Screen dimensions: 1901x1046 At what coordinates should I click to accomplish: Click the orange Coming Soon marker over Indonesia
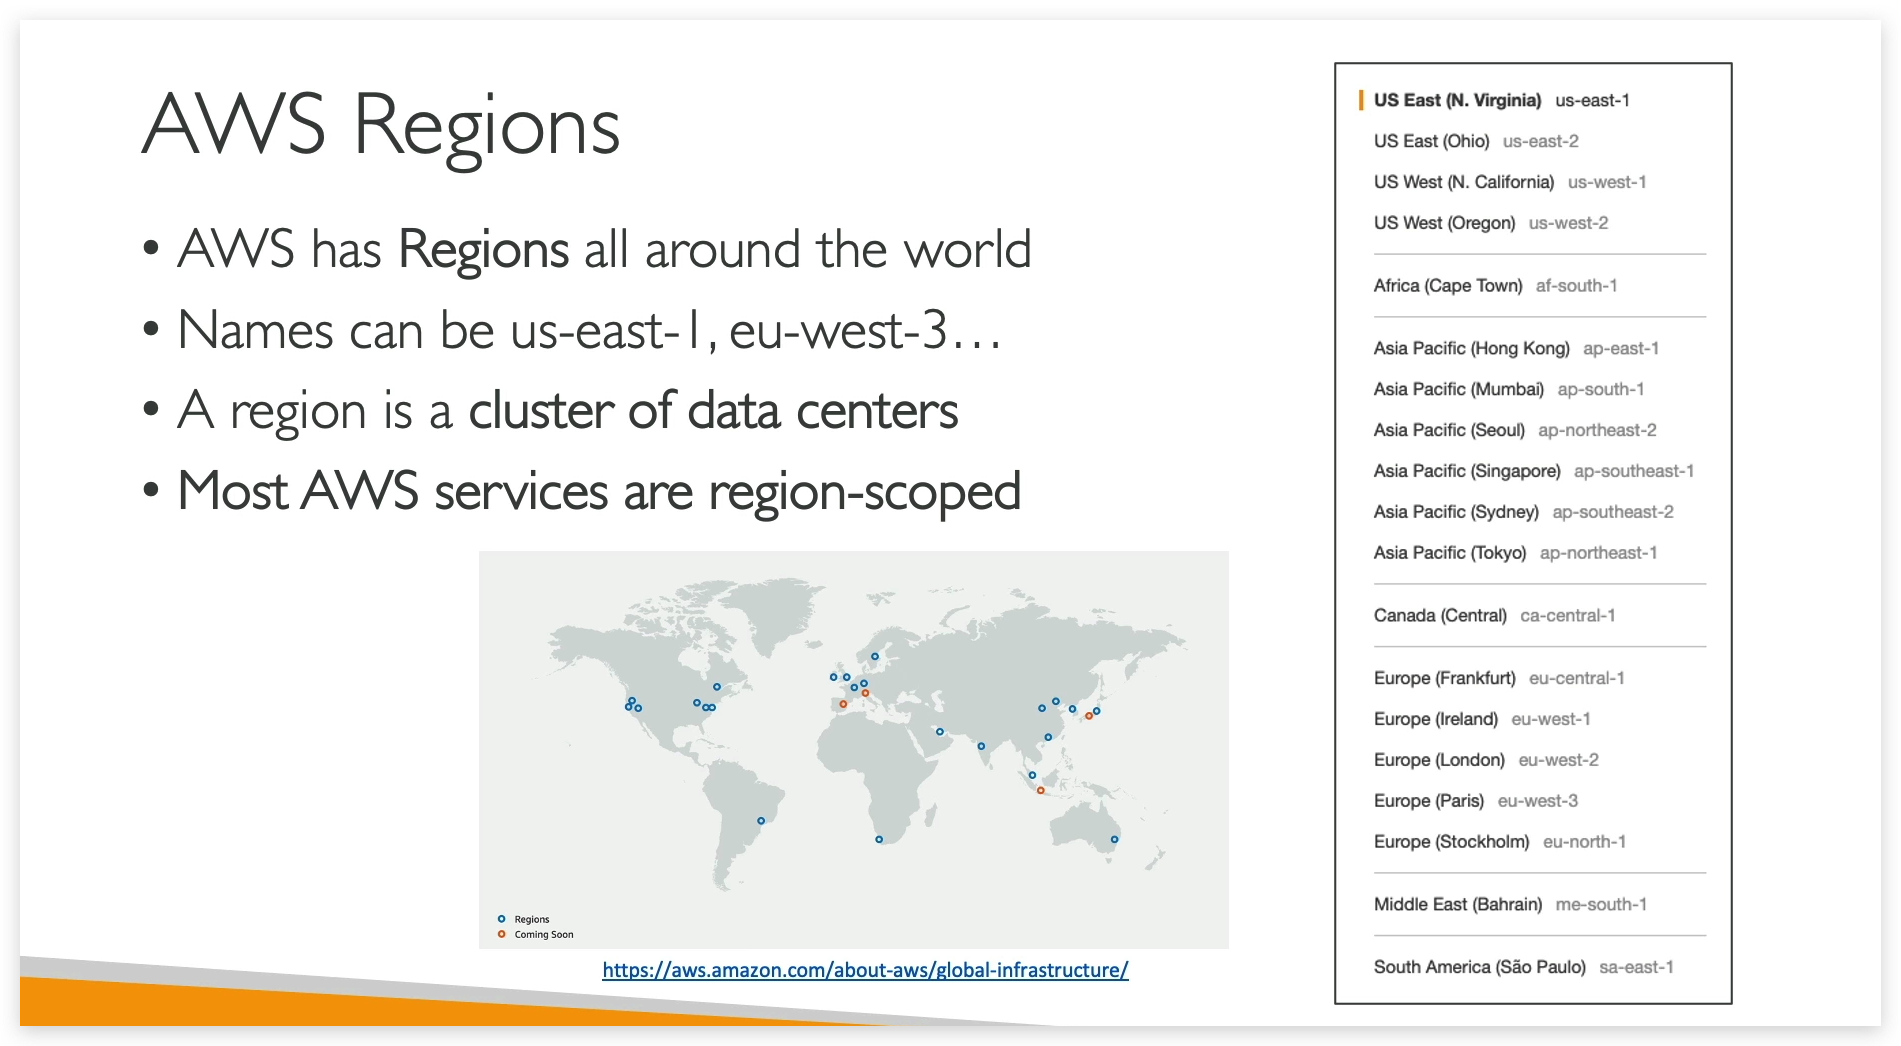click(x=1041, y=789)
